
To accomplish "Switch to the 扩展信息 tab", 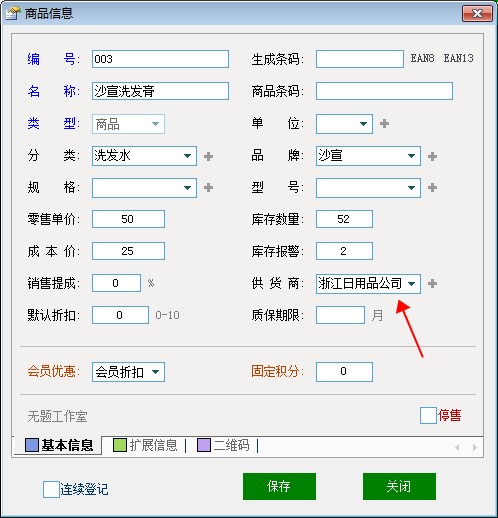I will pos(145,445).
